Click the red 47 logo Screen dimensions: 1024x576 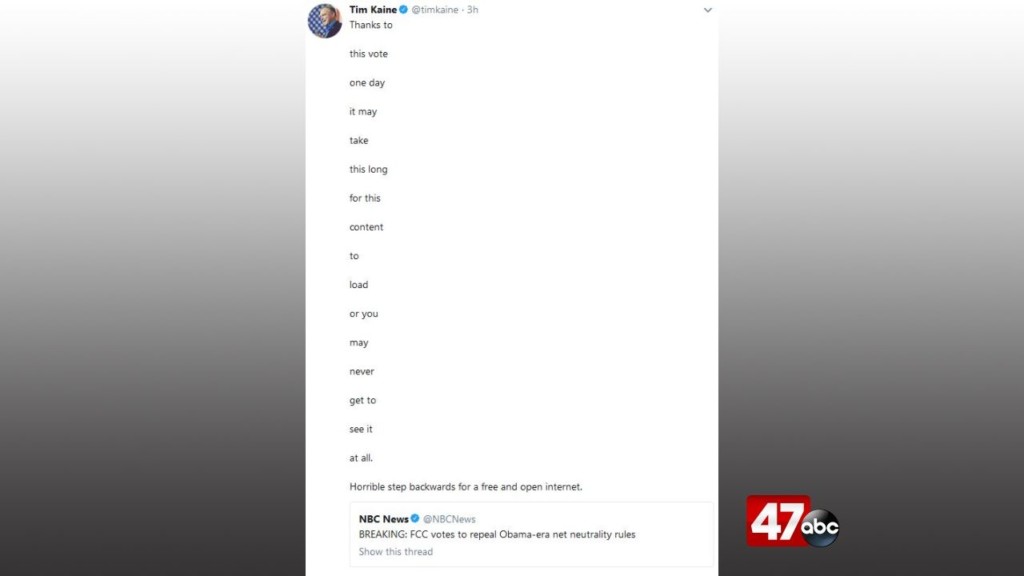click(778, 520)
